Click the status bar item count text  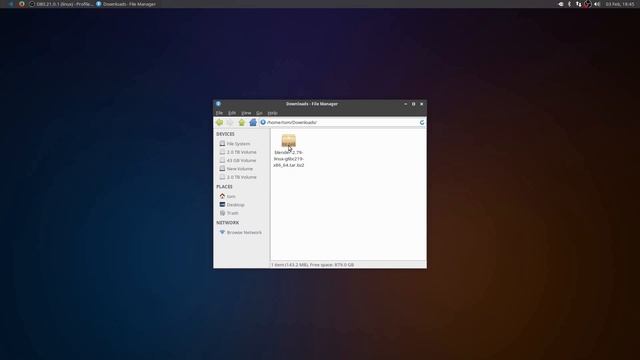[x=313, y=265]
